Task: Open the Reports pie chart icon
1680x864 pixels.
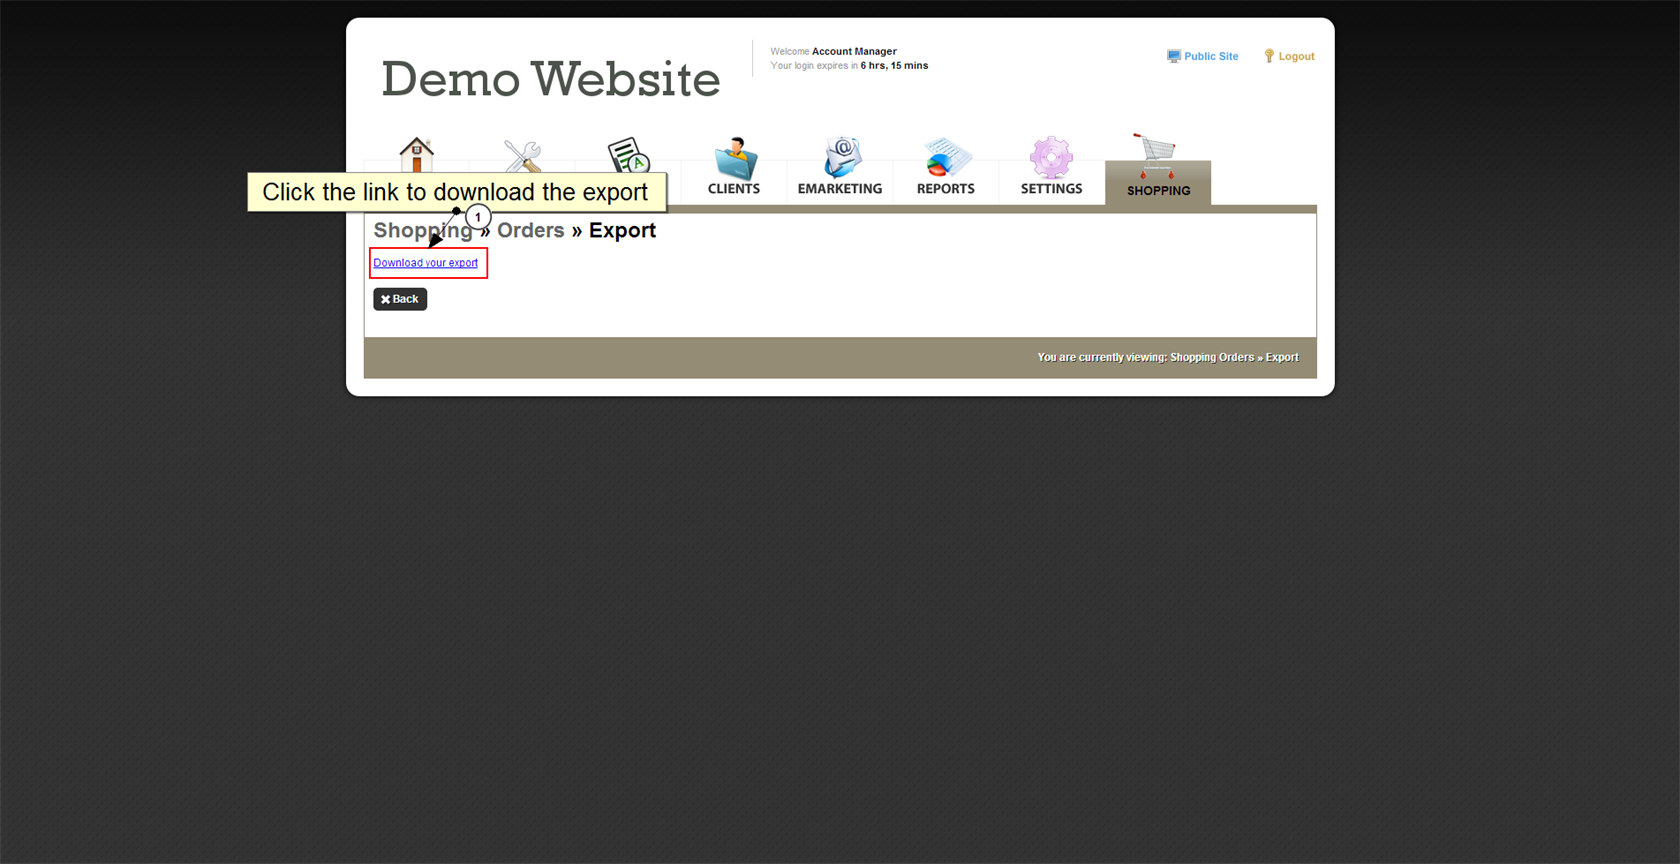Action: 946,158
